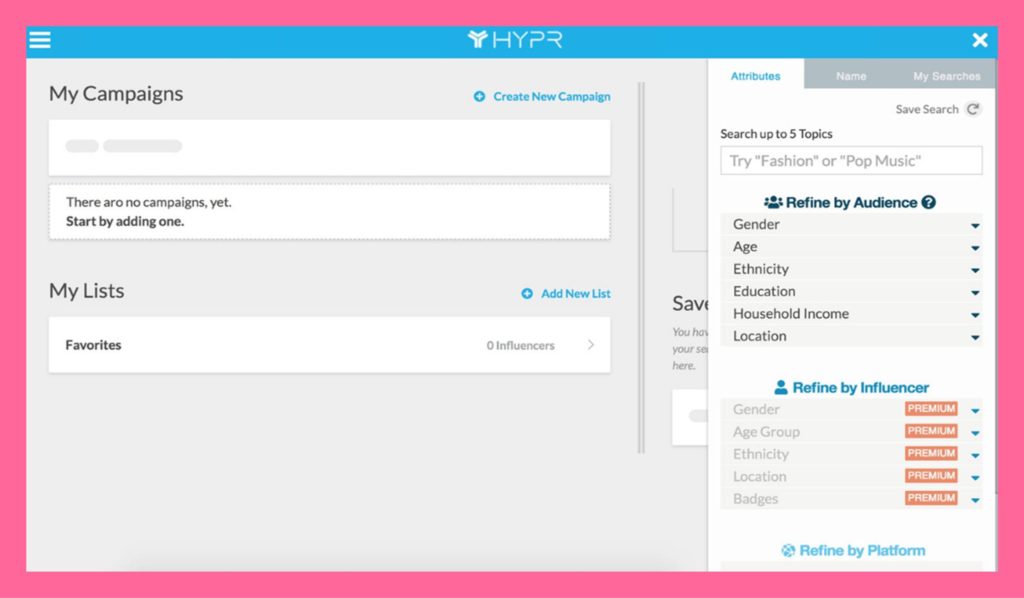This screenshot has height=598, width=1024.
Task: Click PREMIUM badge on influencer Gender
Action: click(931, 409)
